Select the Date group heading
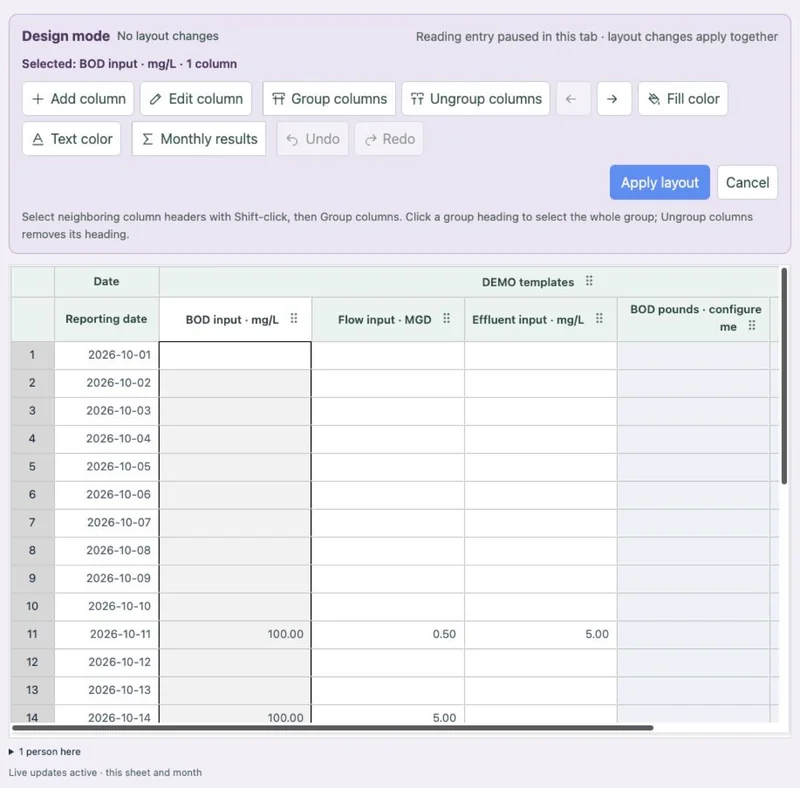800x788 pixels. click(106, 281)
